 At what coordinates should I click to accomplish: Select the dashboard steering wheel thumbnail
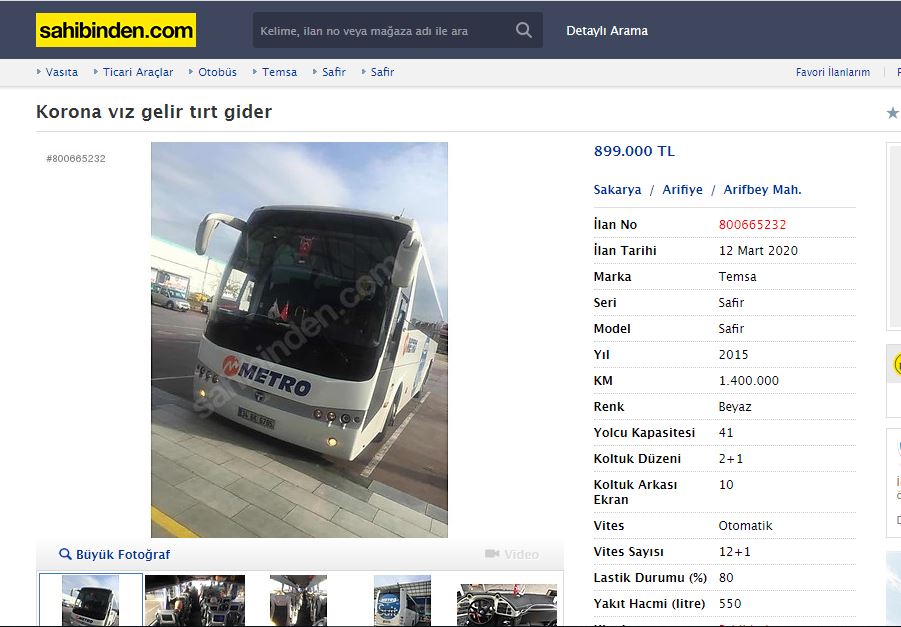[x=507, y=605]
